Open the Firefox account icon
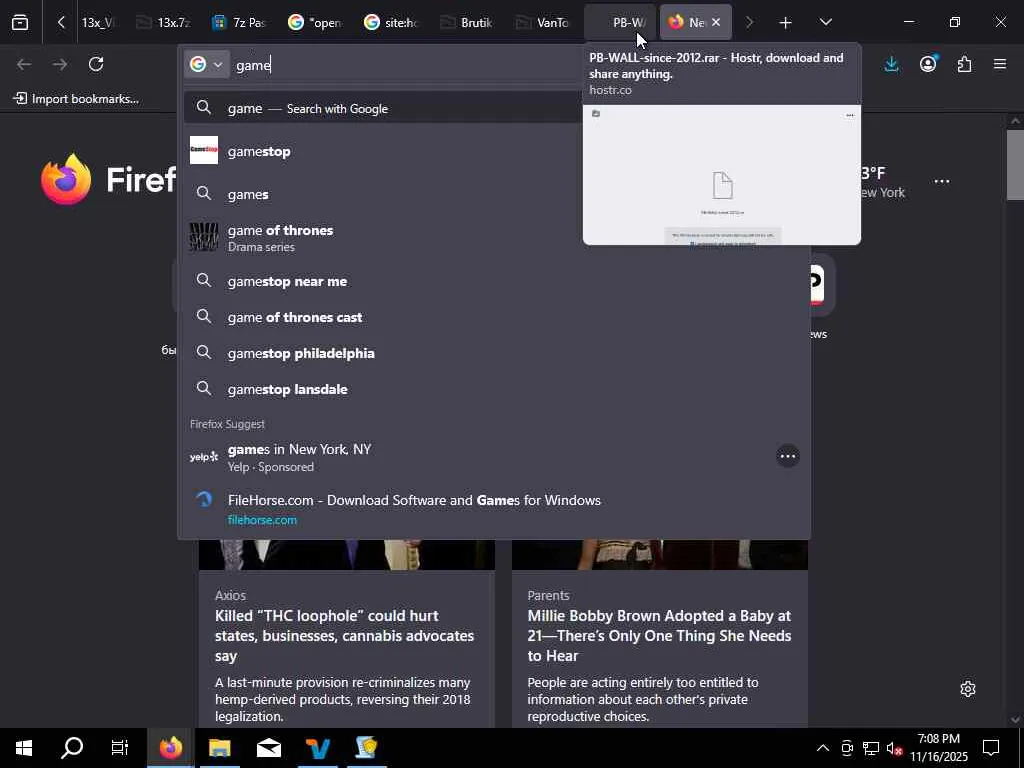The image size is (1024, 768). click(928, 64)
